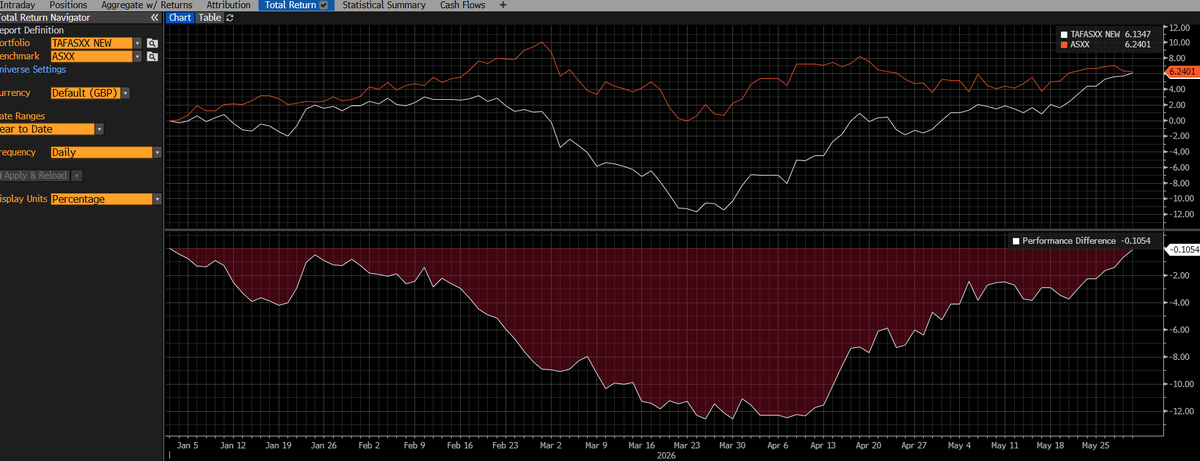This screenshot has width=1200, height=461.
Task: Click the May 25 date axis label
Action: [x=1095, y=445]
